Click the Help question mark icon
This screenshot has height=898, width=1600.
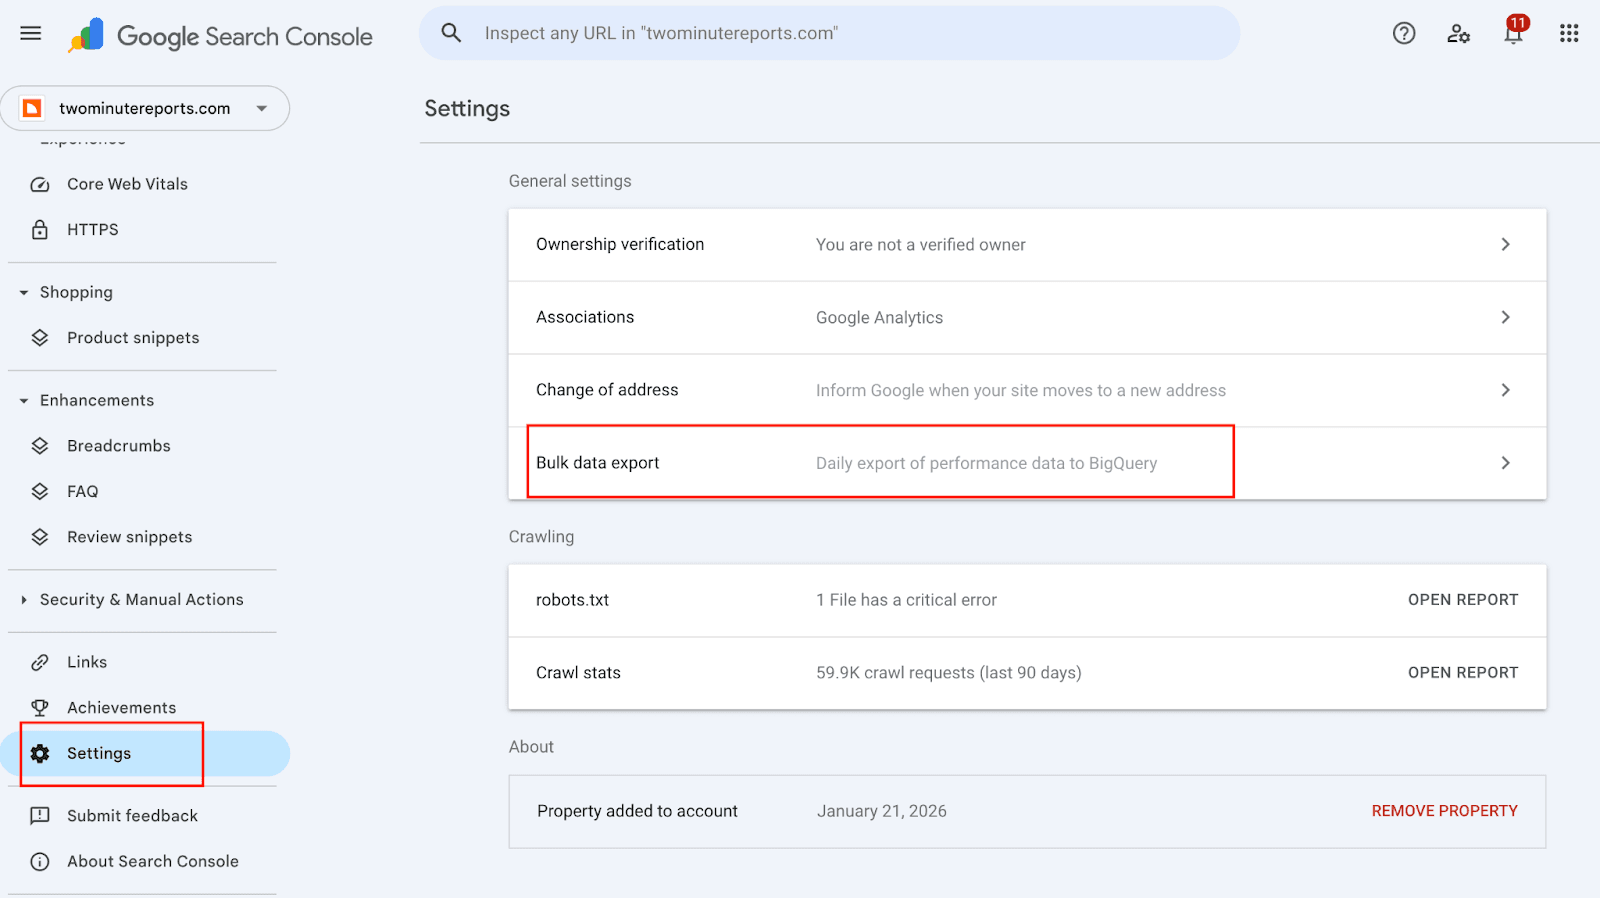coord(1404,33)
